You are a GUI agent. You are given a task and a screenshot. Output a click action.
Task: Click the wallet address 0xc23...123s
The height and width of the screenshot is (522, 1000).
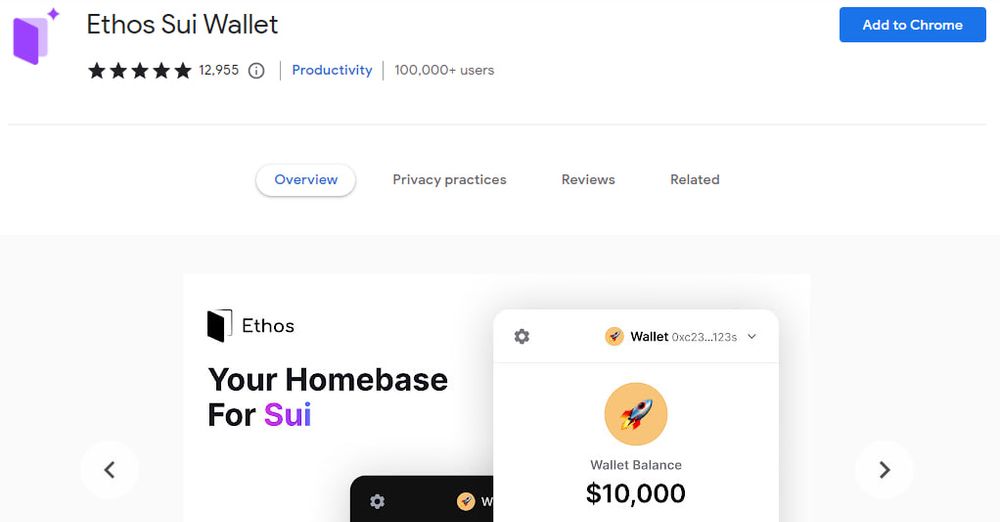coord(704,337)
